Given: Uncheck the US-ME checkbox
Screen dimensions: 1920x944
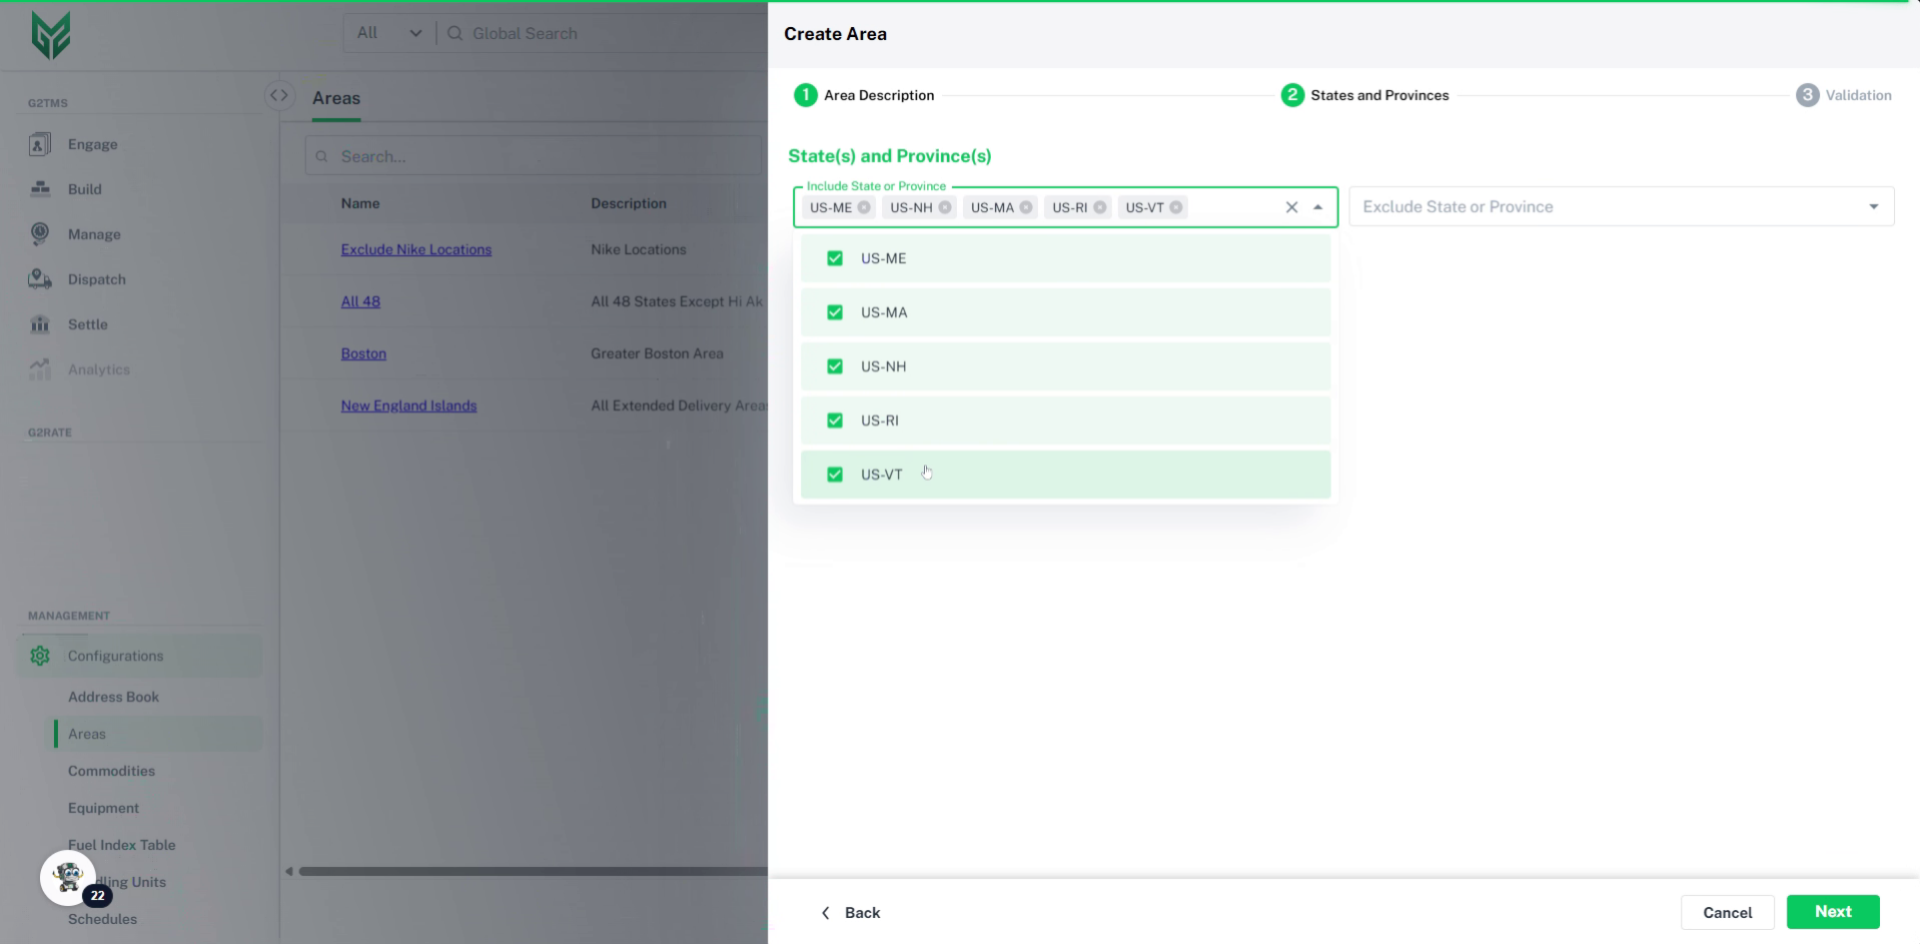Looking at the screenshot, I should 835,258.
